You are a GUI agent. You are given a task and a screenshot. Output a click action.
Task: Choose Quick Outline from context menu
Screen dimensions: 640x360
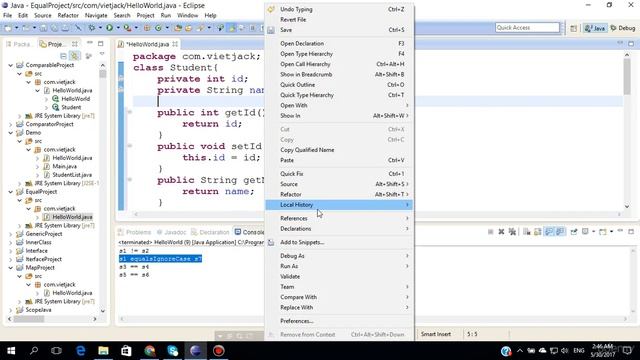[339, 84]
